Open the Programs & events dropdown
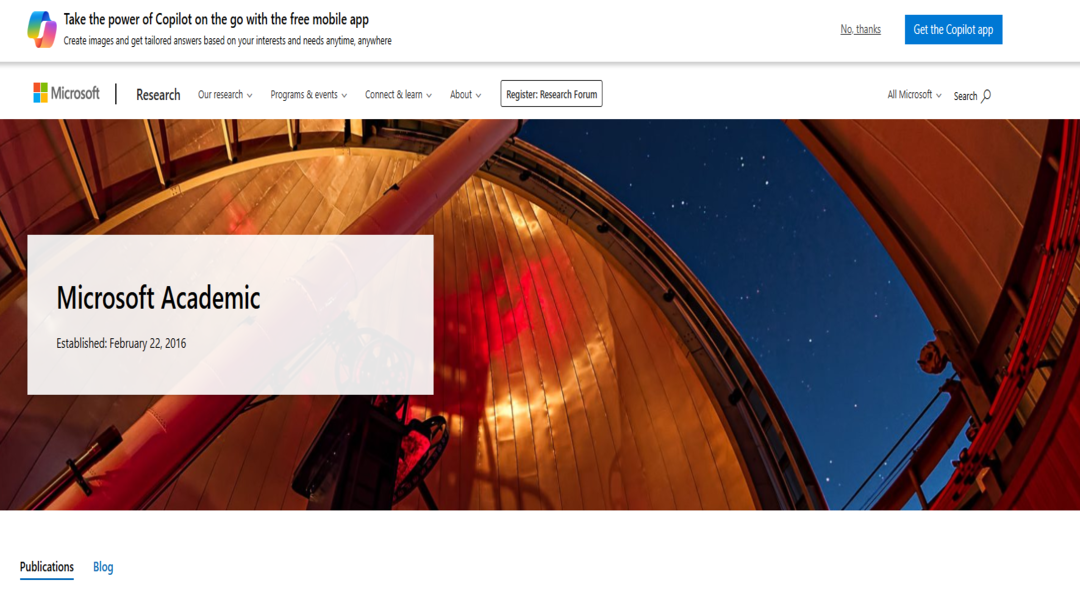 click(309, 94)
